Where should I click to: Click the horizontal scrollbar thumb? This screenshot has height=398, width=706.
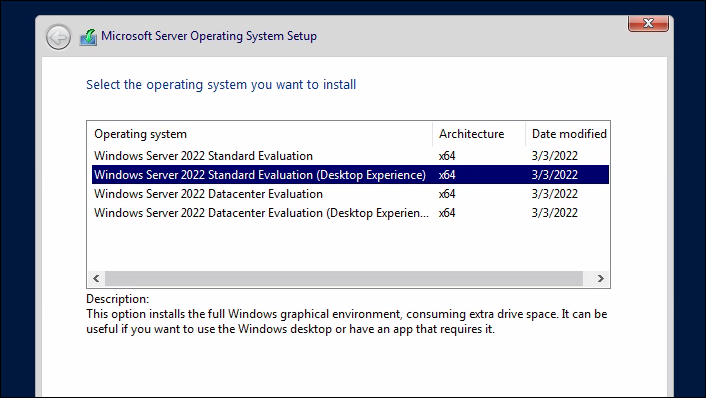click(344, 278)
